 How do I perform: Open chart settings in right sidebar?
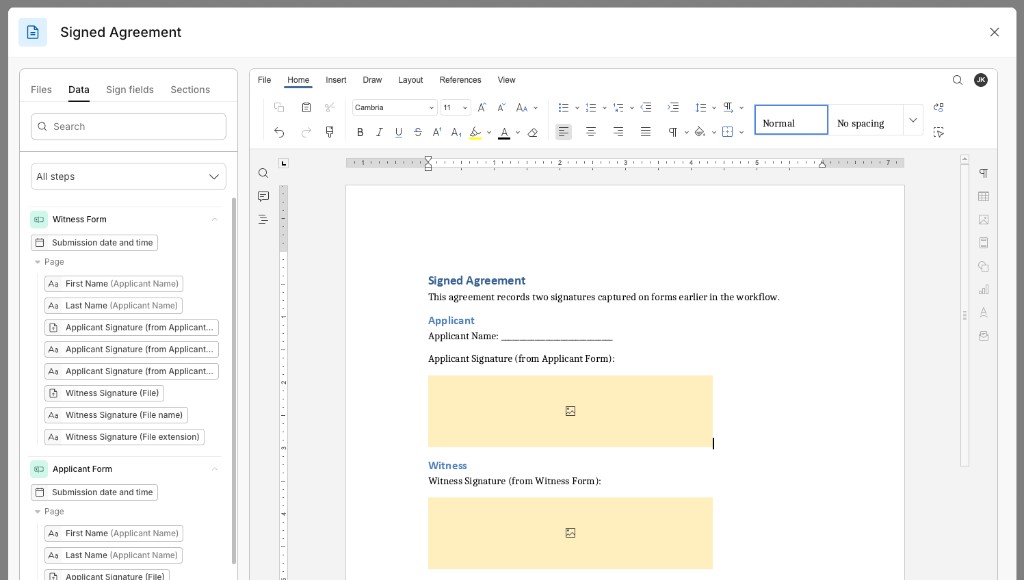tap(984, 289)
